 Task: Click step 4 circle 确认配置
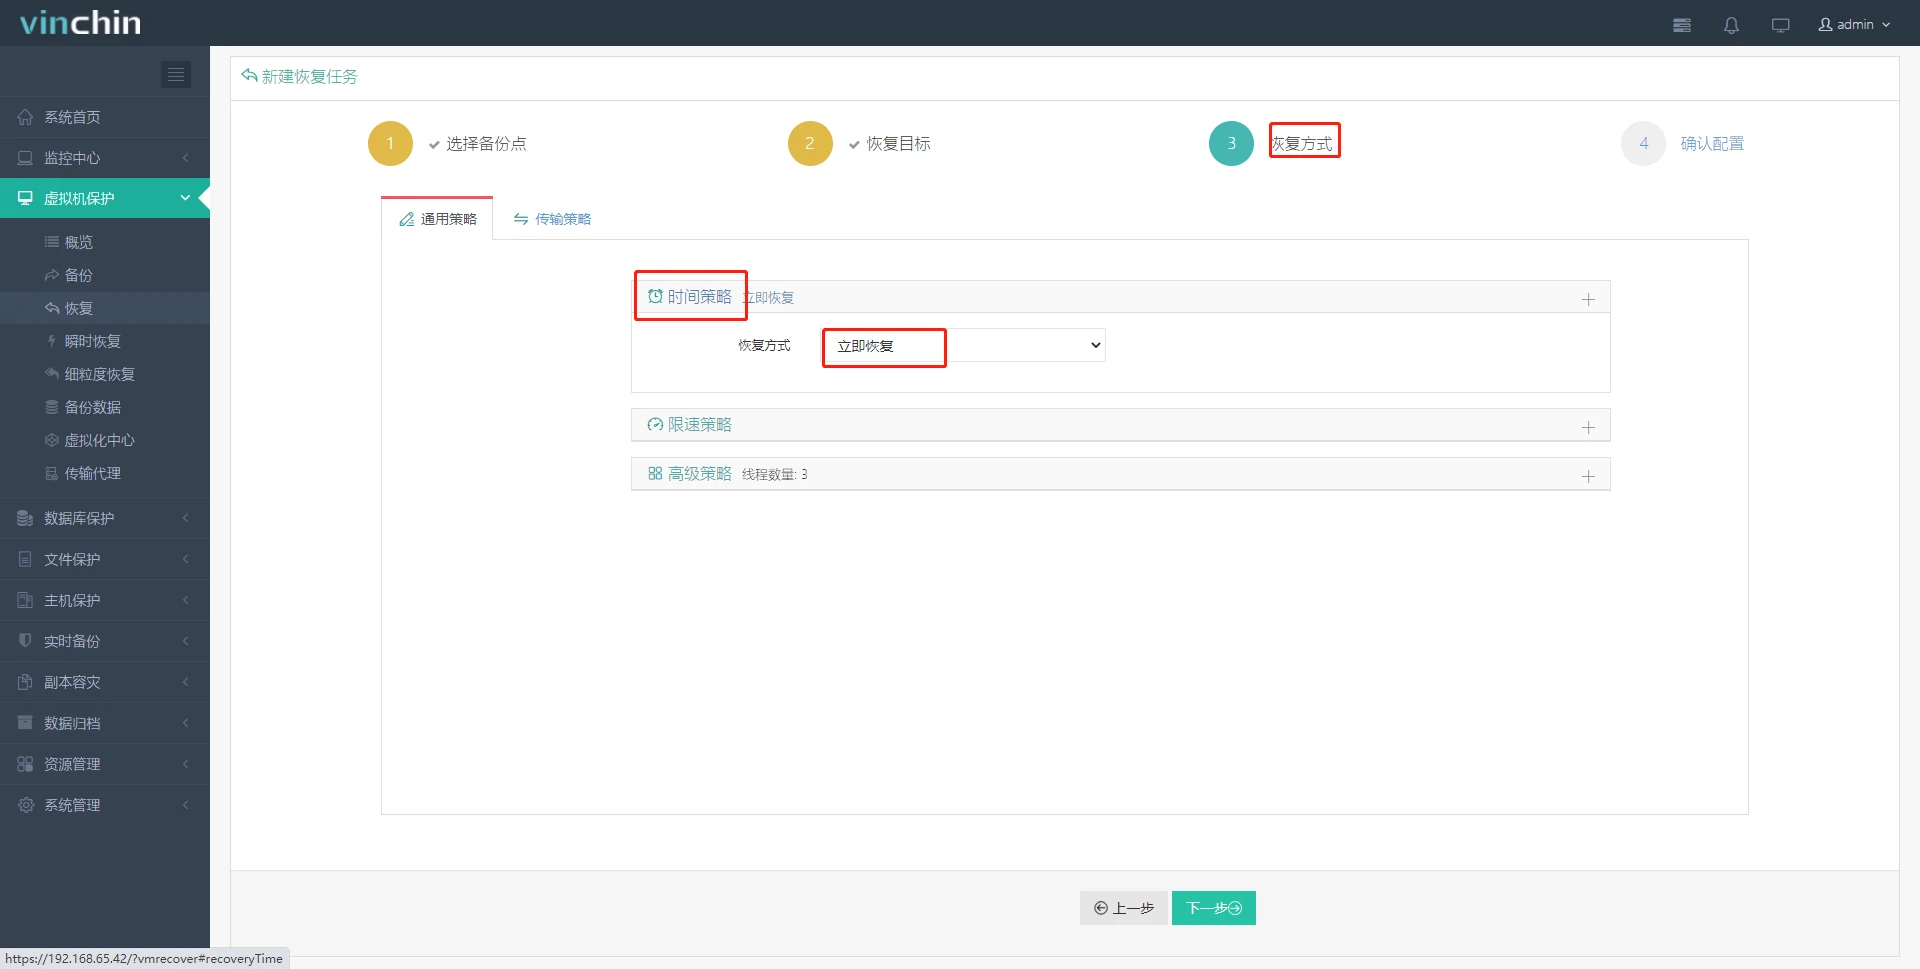tap(1643, 143)
